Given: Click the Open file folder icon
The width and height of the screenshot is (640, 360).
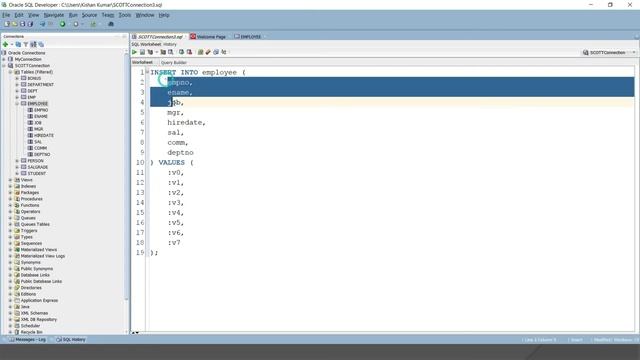Looking at the screenshot, I should click(x=15, y=24).
